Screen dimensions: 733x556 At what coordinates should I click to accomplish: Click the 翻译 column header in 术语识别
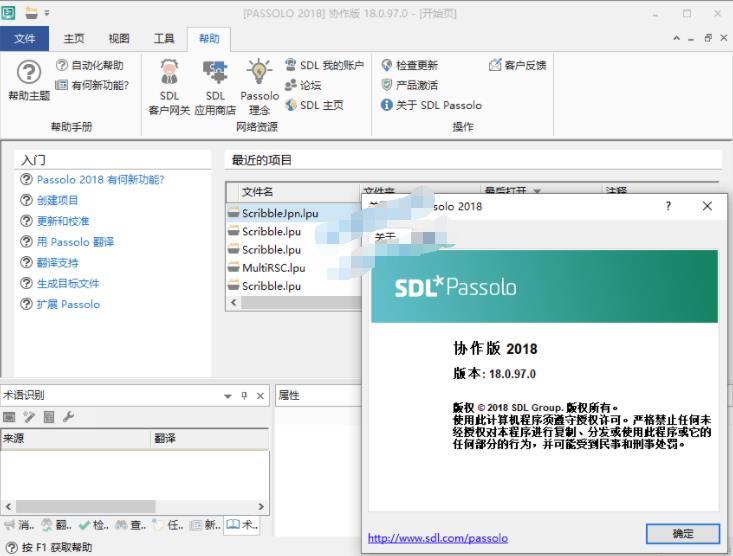coord(209,439)
